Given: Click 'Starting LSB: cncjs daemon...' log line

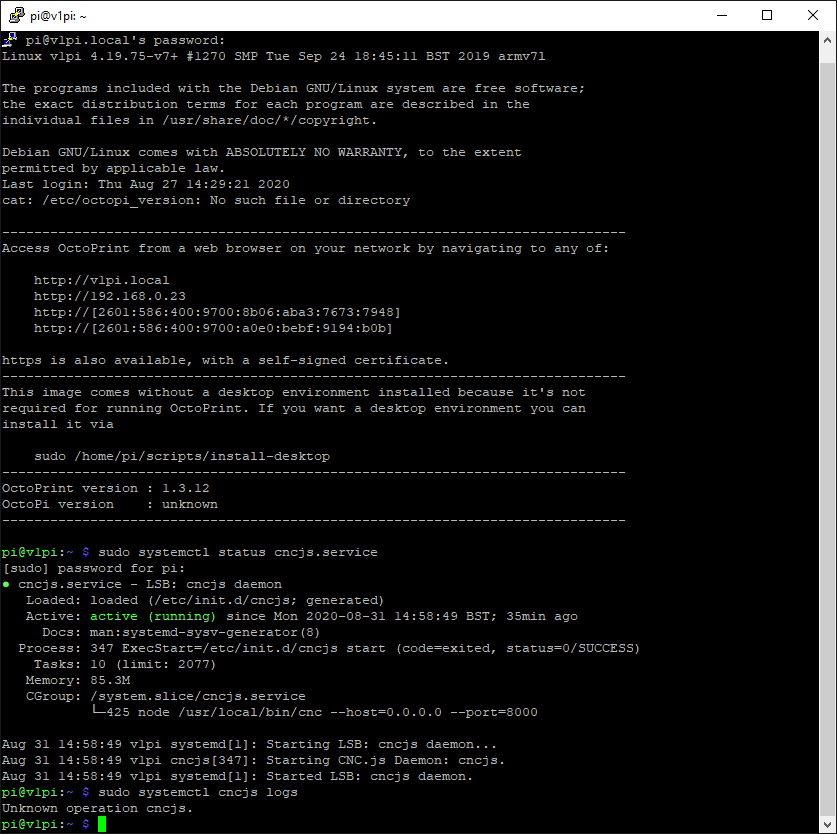Looking at the screenshot, I should pos(249,745).
